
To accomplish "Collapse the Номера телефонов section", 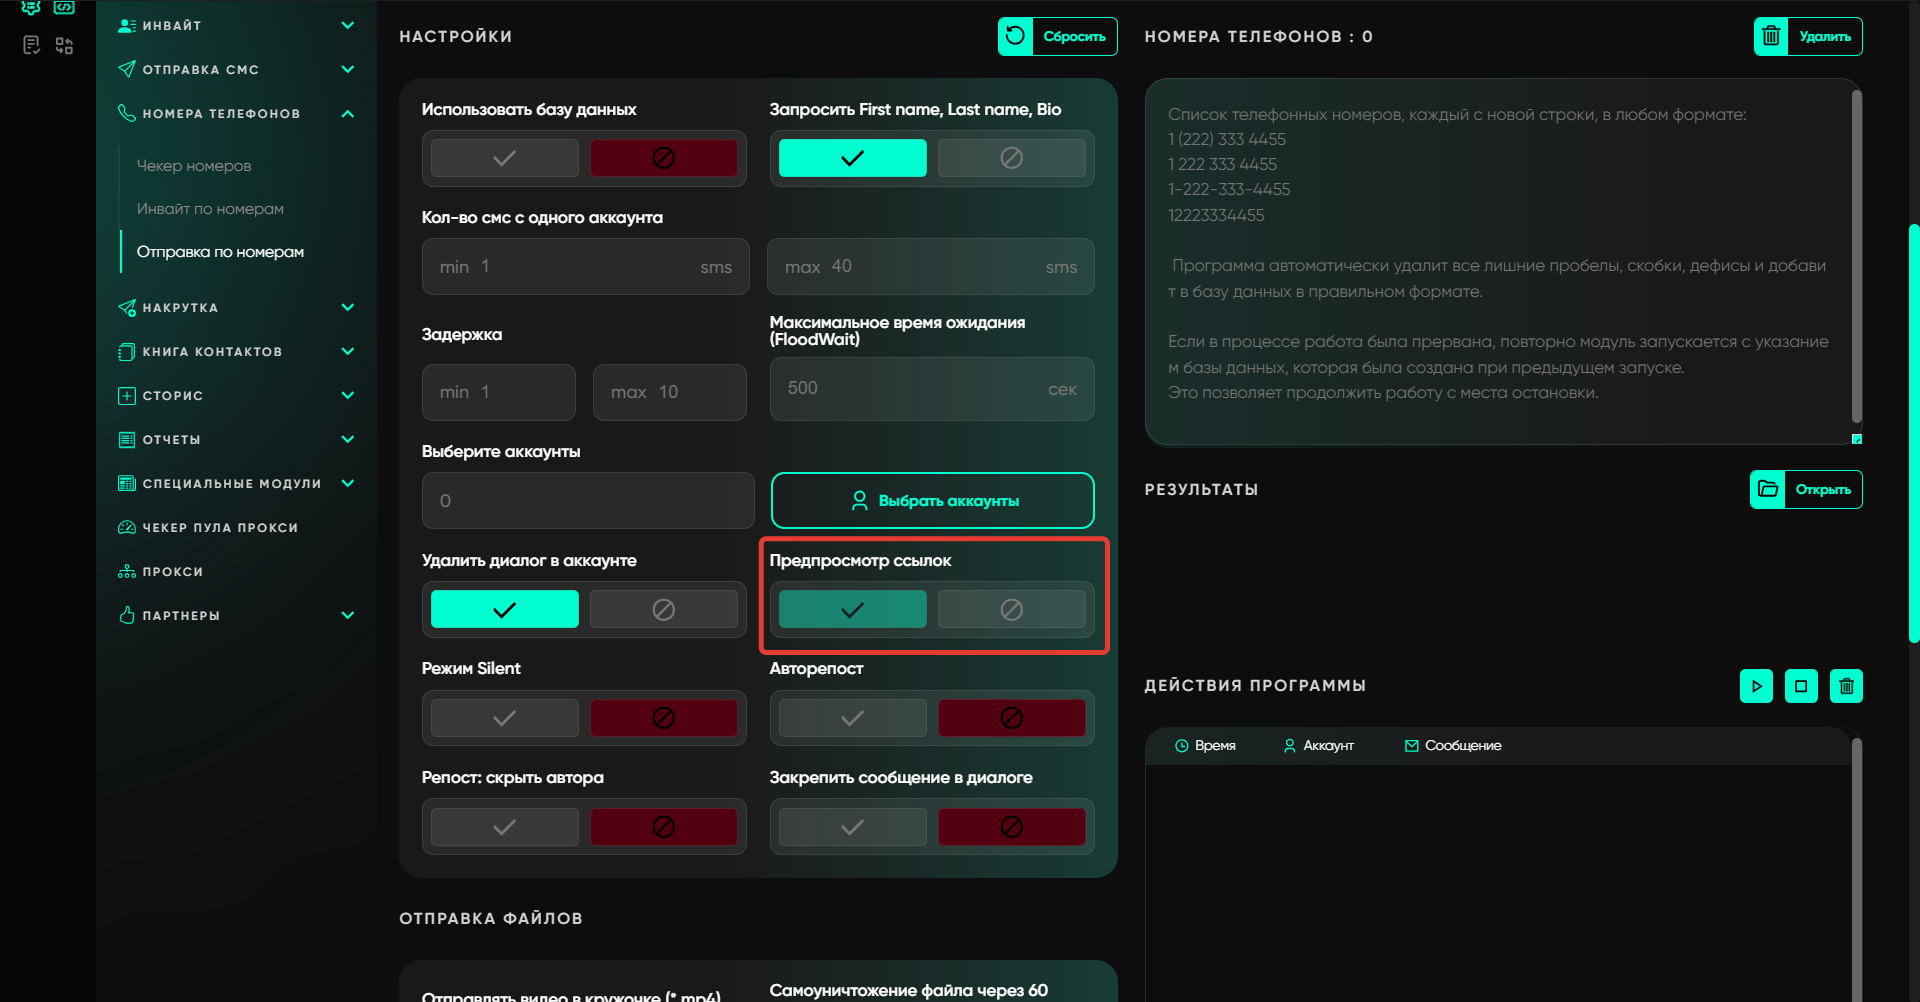I will click(x=347, y=114).
